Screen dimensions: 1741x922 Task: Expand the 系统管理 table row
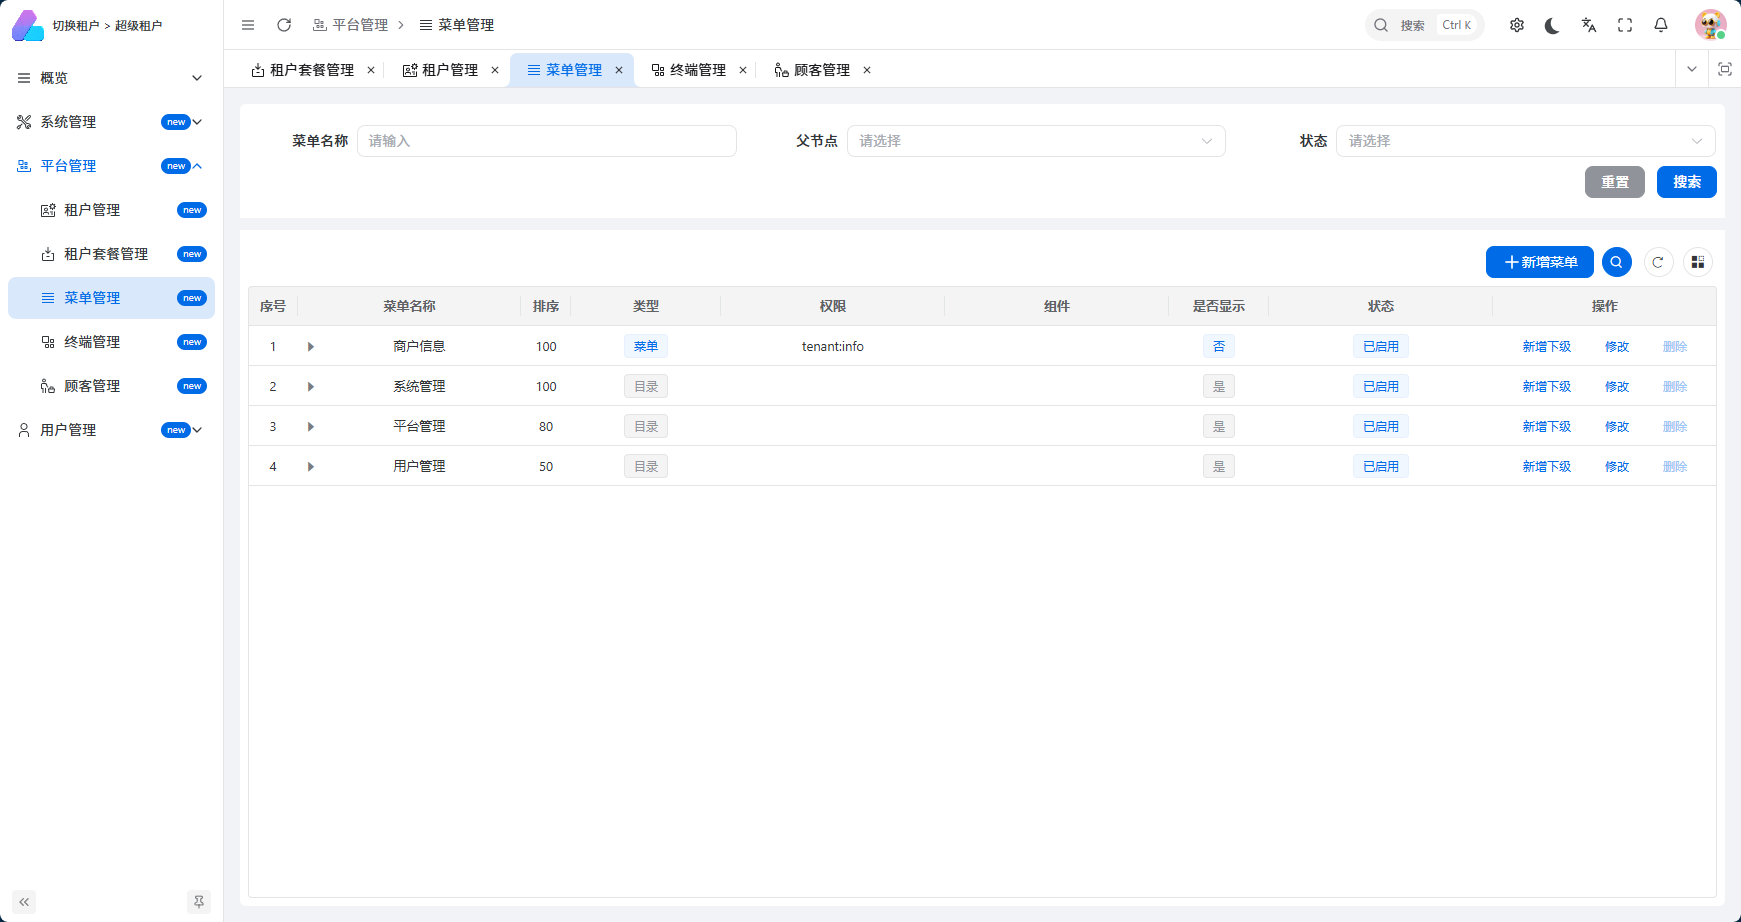click(x=311, y=387)
